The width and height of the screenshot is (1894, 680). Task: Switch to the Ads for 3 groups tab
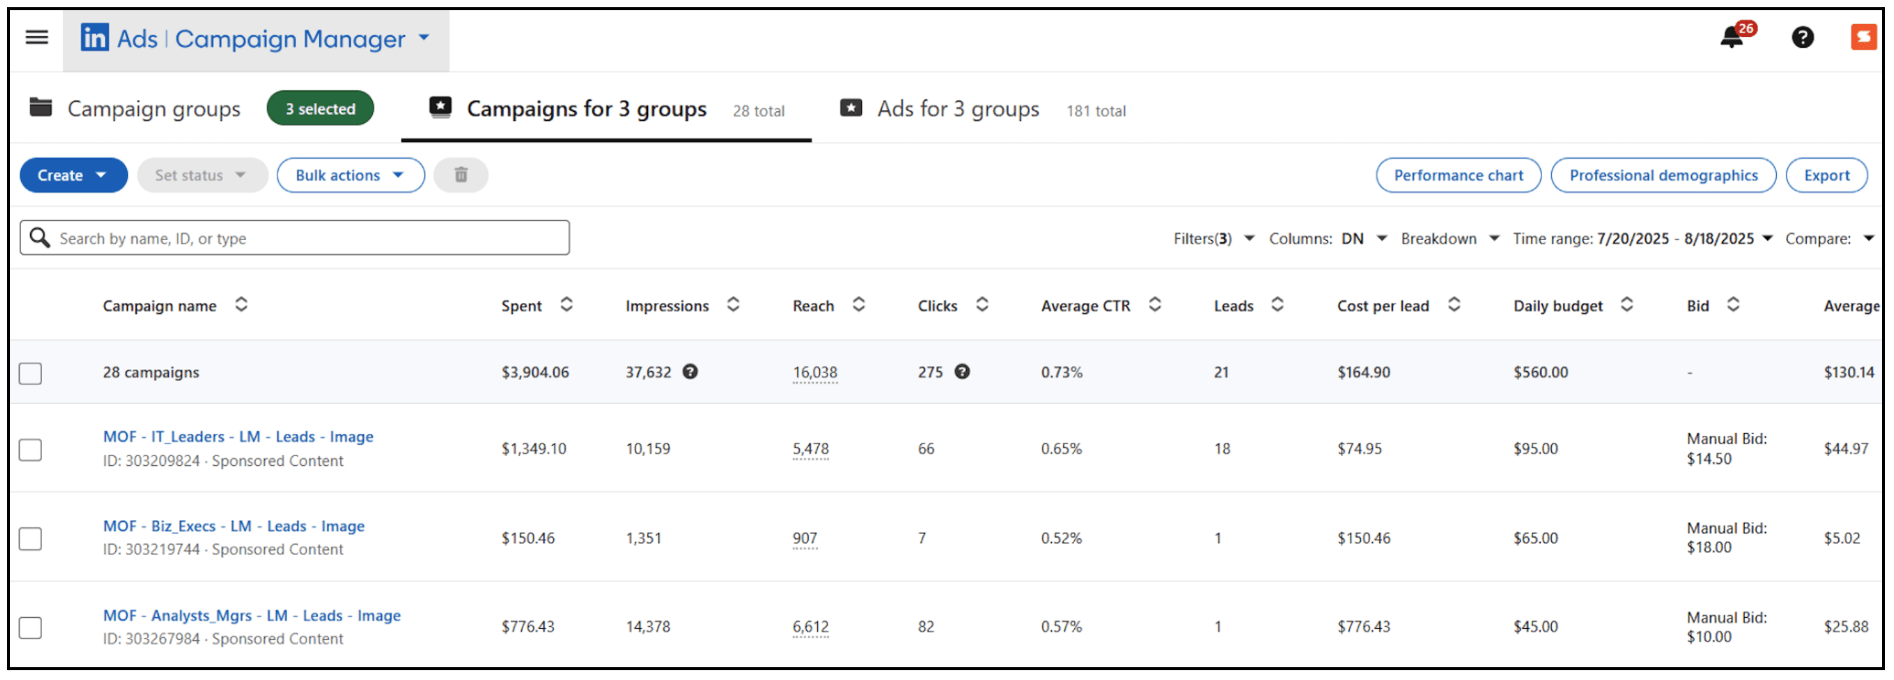tap(958, 109)
